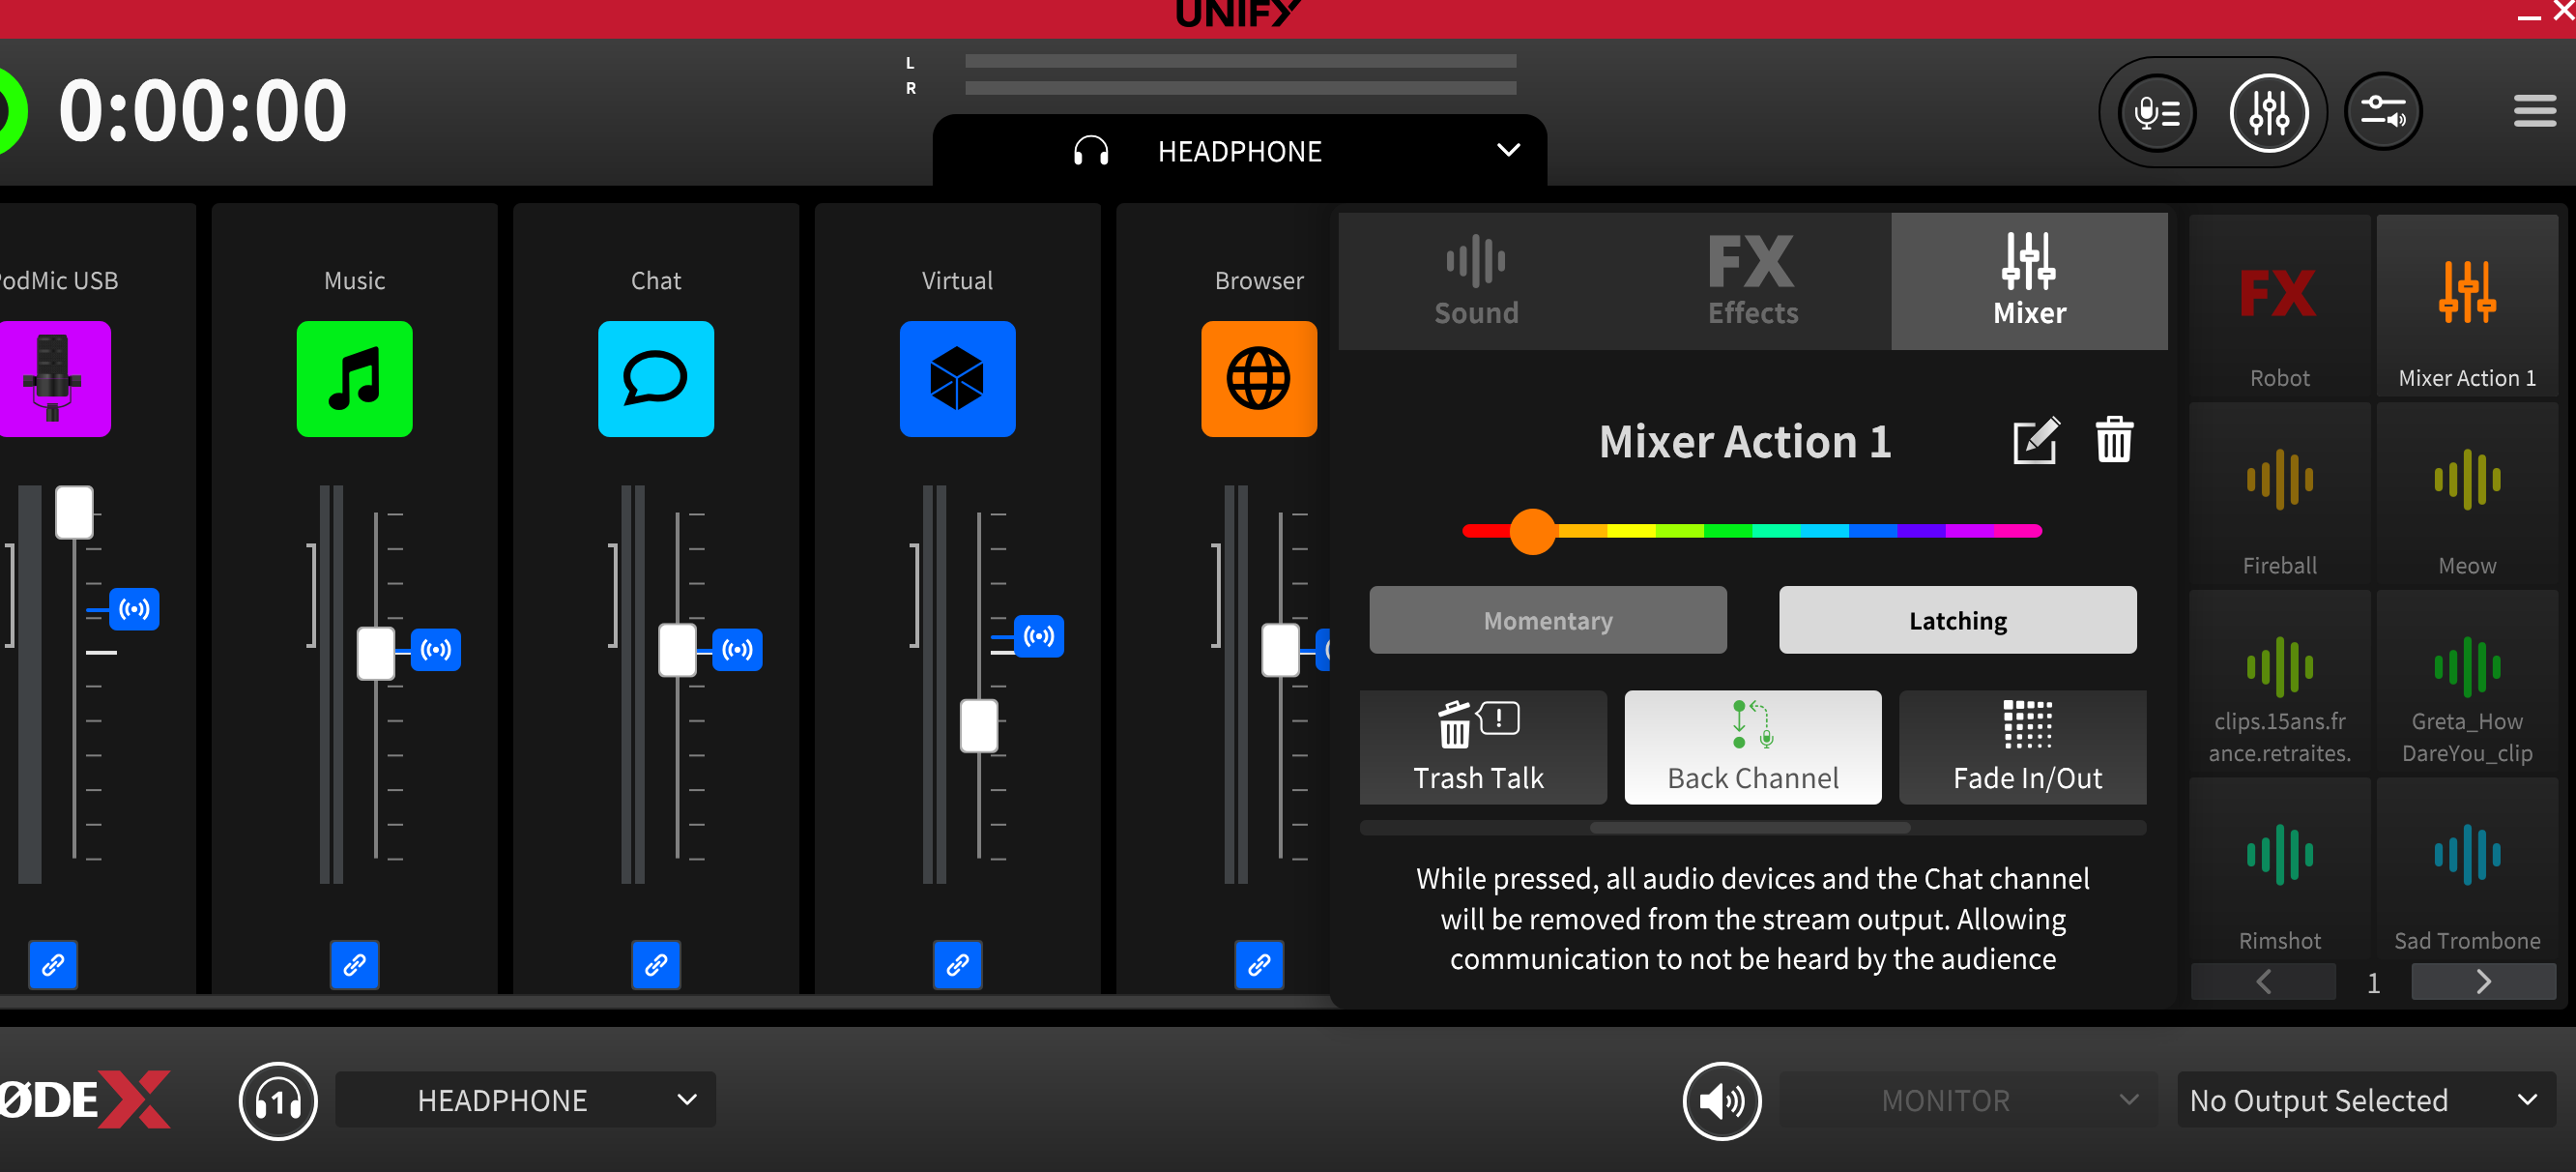Image resolution: width=2576 pixels, height=1172 pixels.
Task: Click the Chat channel speech bubble icon
Action: pos(656,379)
